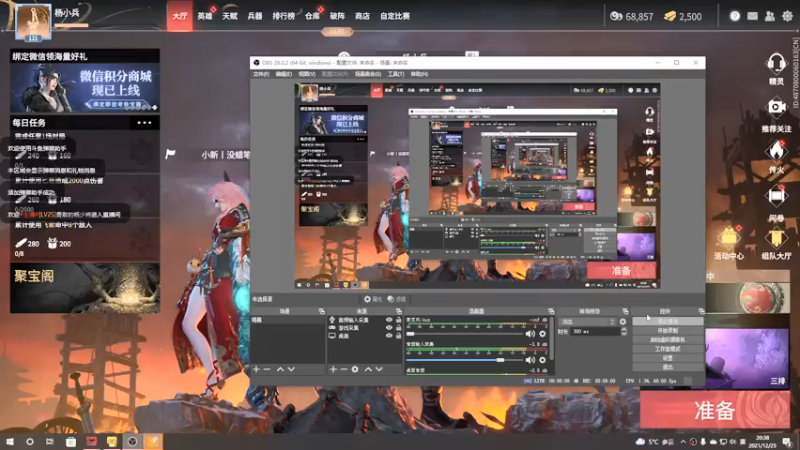800x450 pixels.
Task: Move source up in OBS Sources panel
Action: click(368, 369)
